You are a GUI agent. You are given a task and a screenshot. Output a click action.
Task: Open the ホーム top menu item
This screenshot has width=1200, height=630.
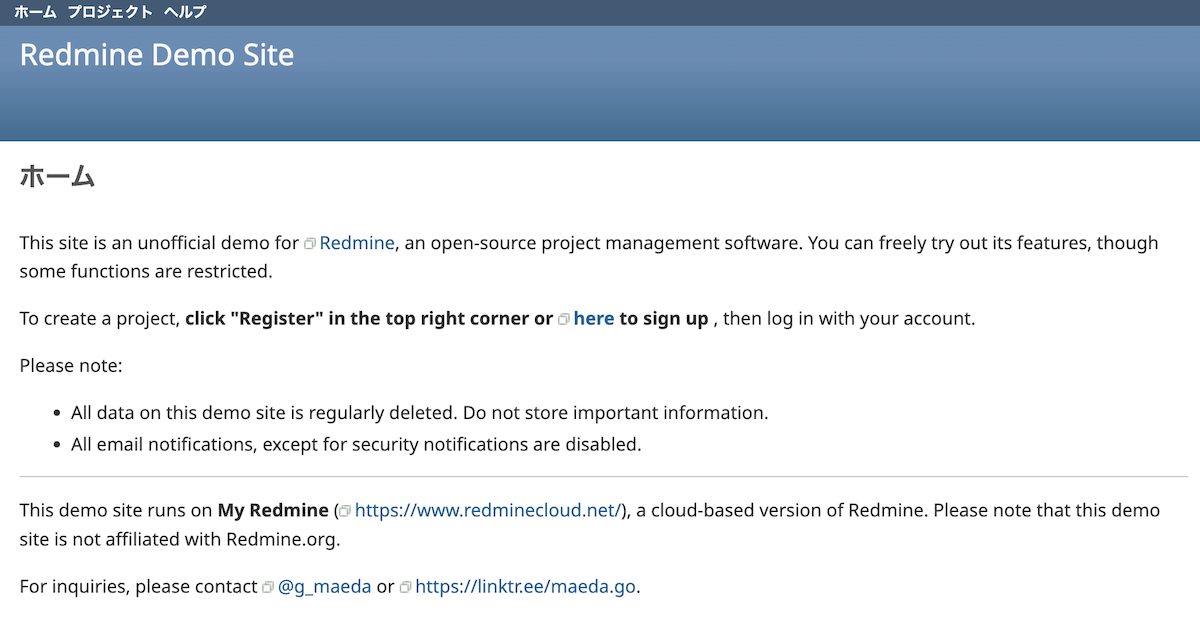35,12
